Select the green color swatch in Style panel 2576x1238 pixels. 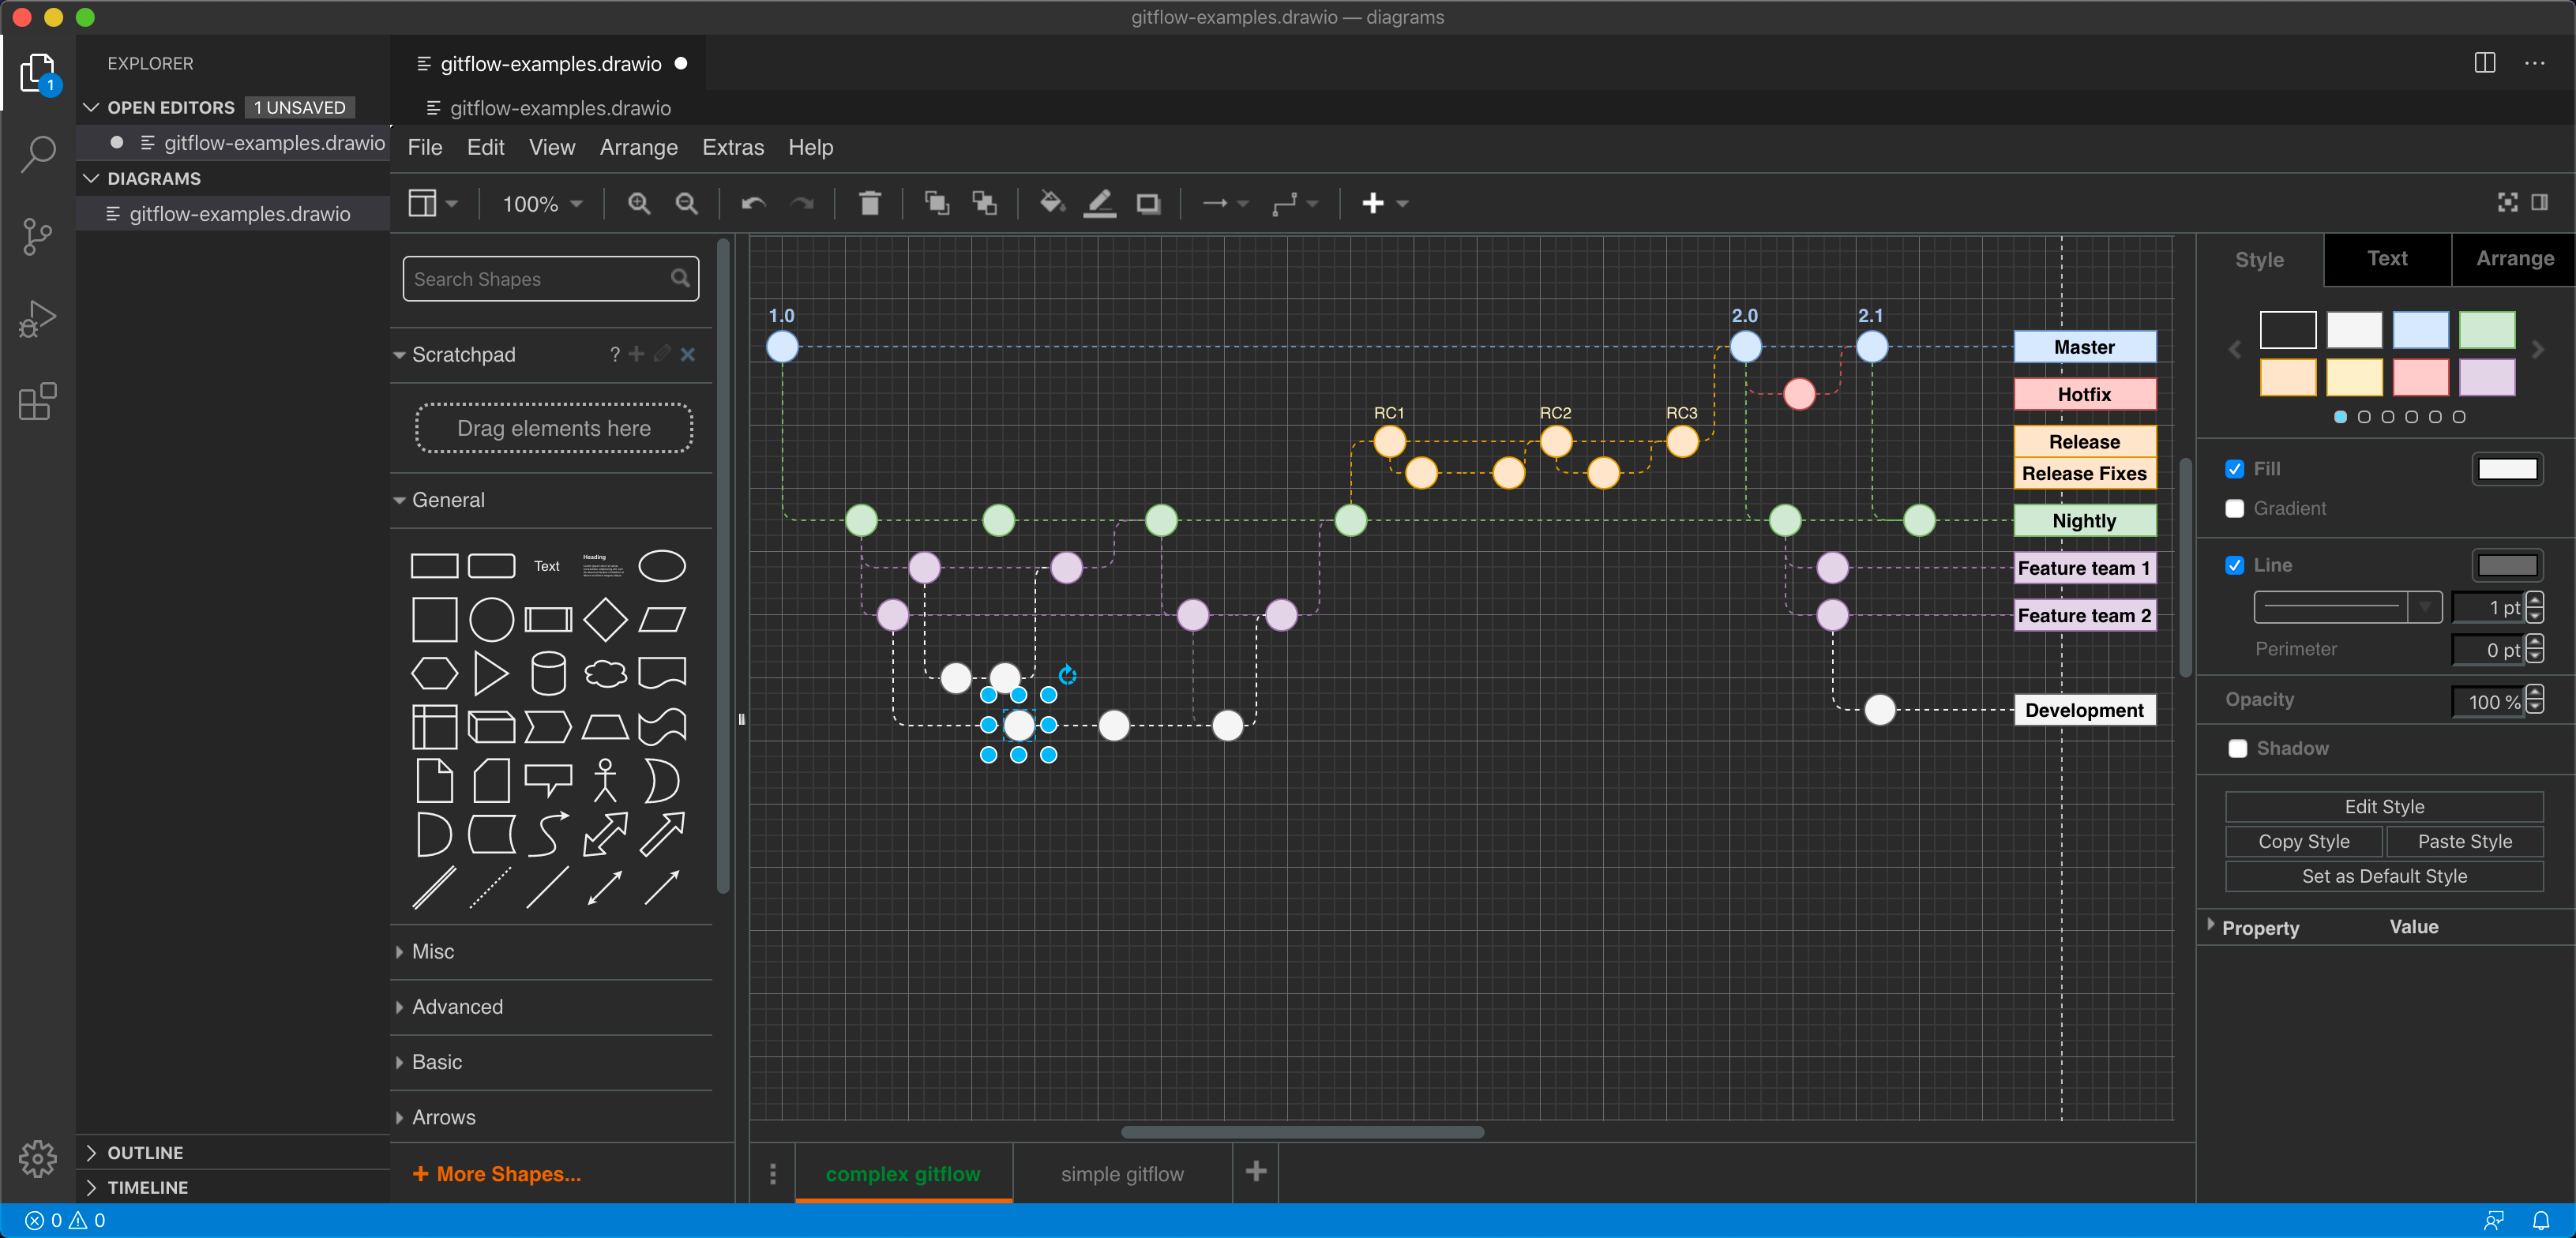tap(2488, 329)
